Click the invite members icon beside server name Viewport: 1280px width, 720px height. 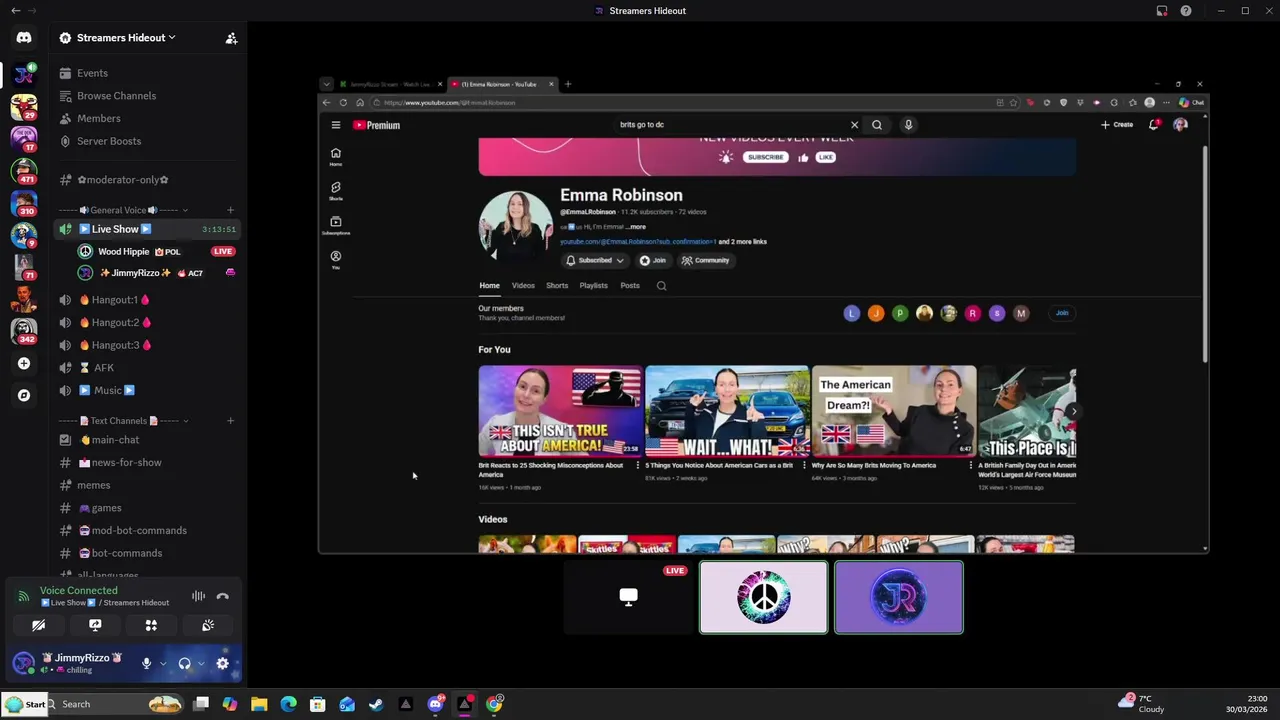click(231, 38)
